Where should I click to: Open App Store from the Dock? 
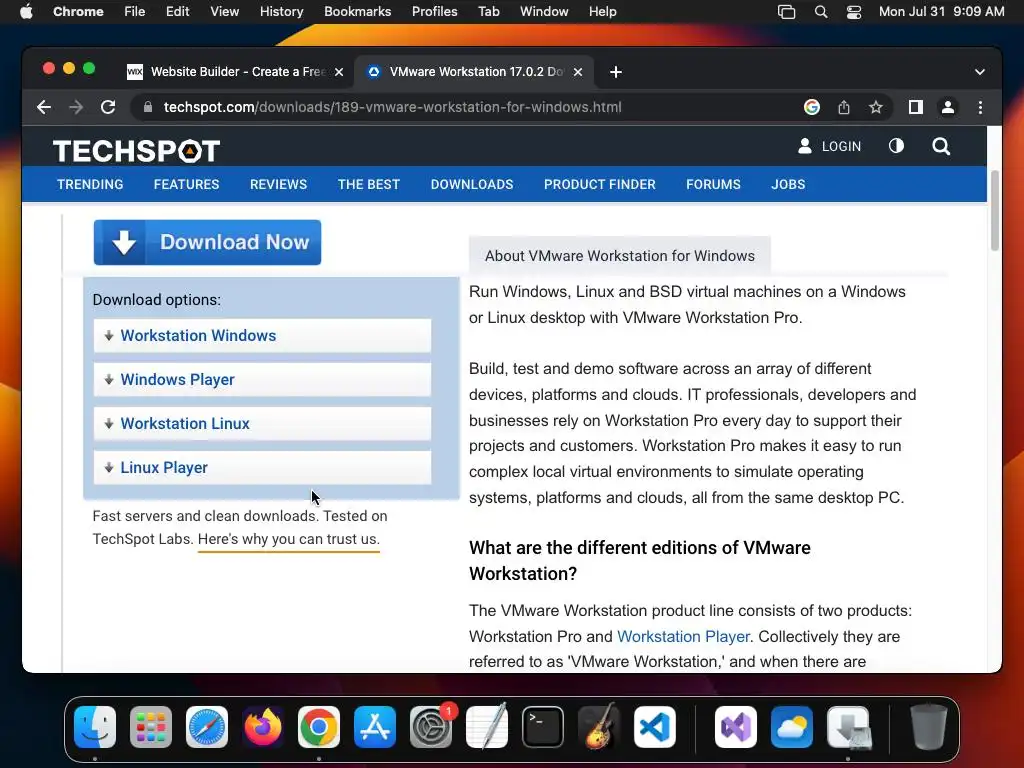(x=375, y=727)
